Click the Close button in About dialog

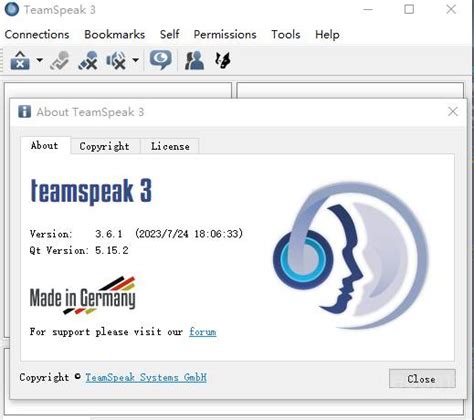tap(422, 379)
